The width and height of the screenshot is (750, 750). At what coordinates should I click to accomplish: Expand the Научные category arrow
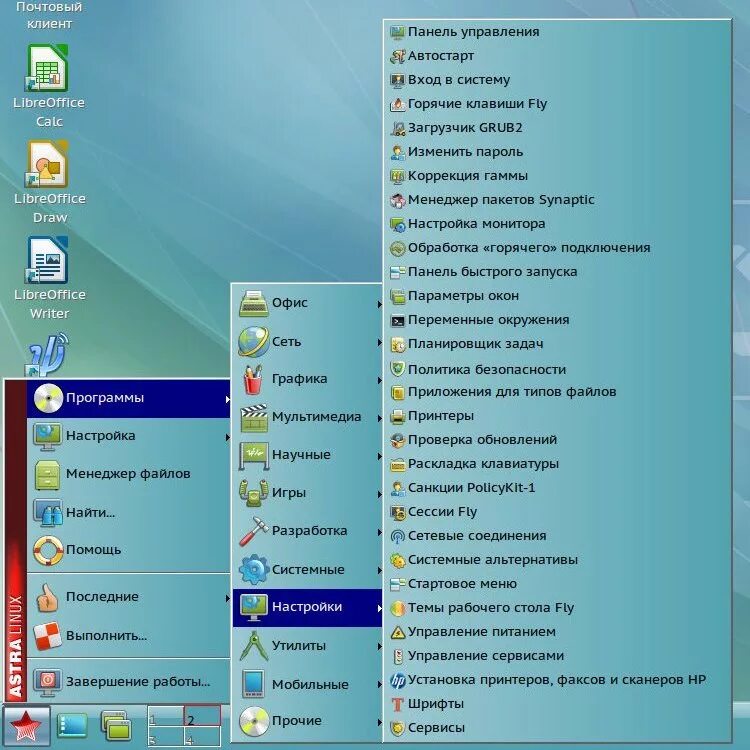[379, 456]
